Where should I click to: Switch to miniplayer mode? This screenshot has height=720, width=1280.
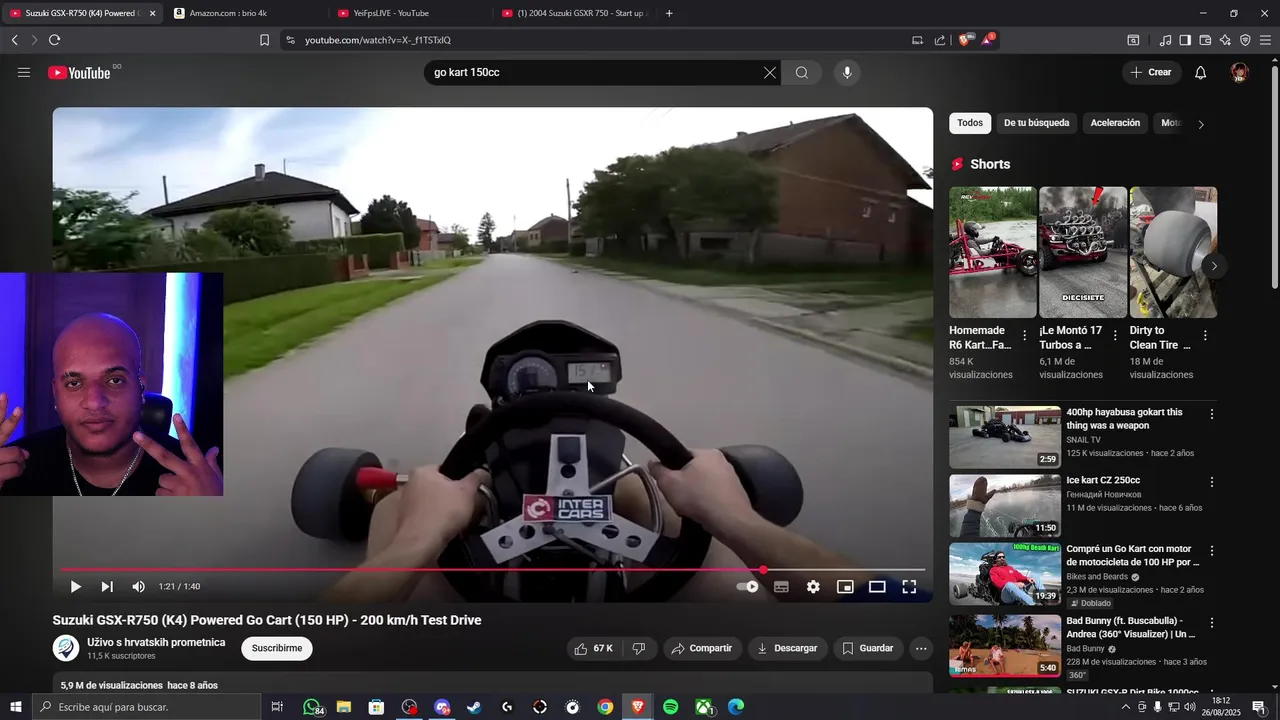(x=845, y=587)
